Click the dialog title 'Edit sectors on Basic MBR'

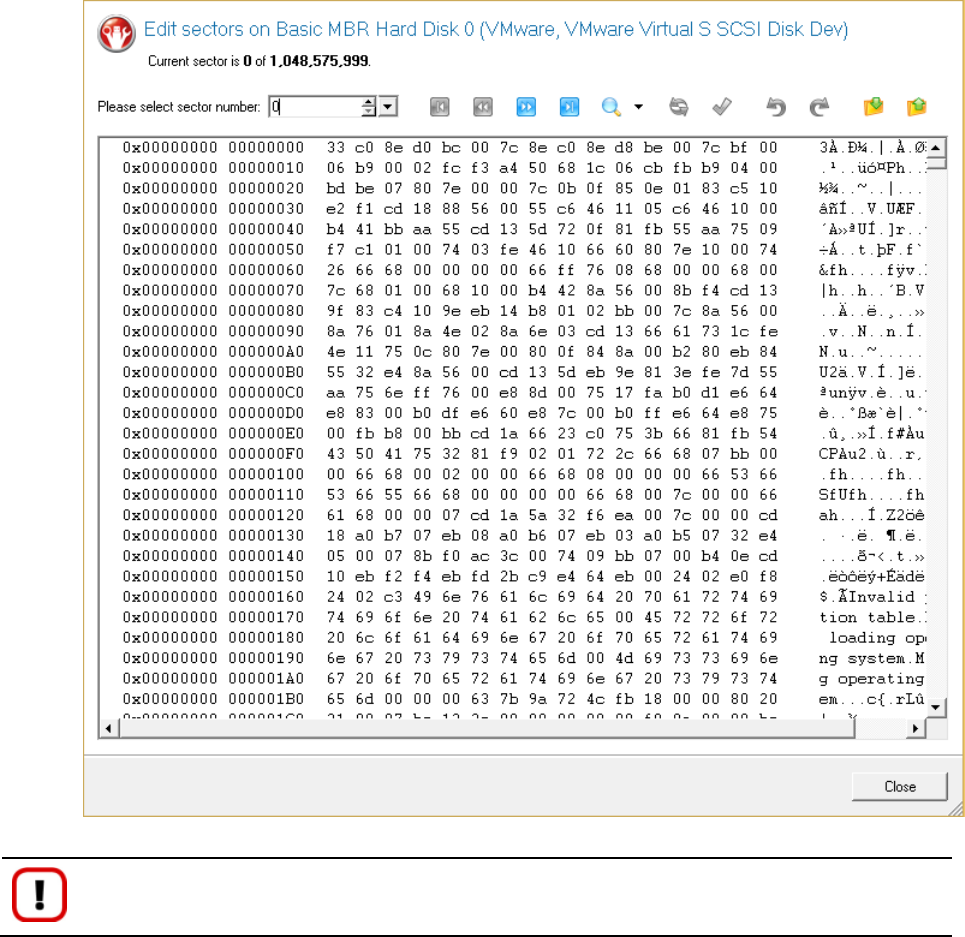pos(257,29)
